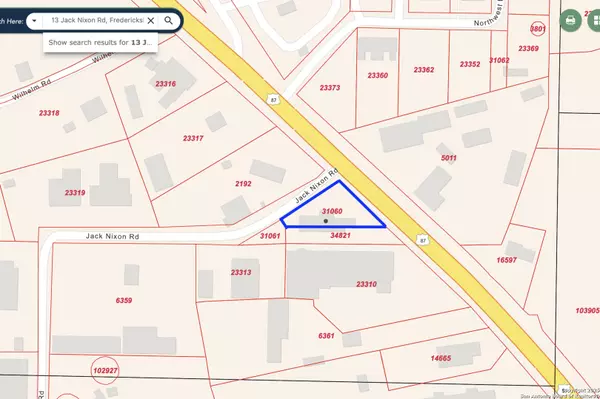Open the green grid basemap icon
The width and height of the screenshot is (600, 399).
(x=595, y=20)
